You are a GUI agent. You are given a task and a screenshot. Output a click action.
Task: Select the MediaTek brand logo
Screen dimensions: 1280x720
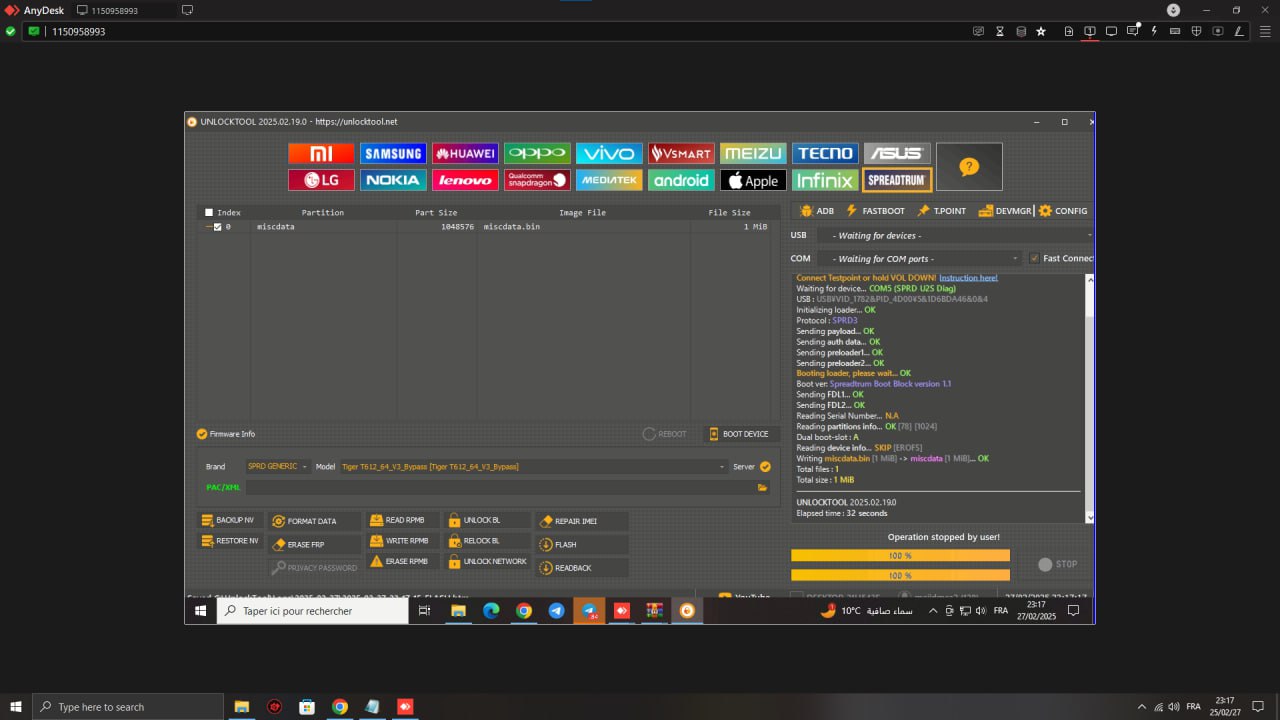609,180
